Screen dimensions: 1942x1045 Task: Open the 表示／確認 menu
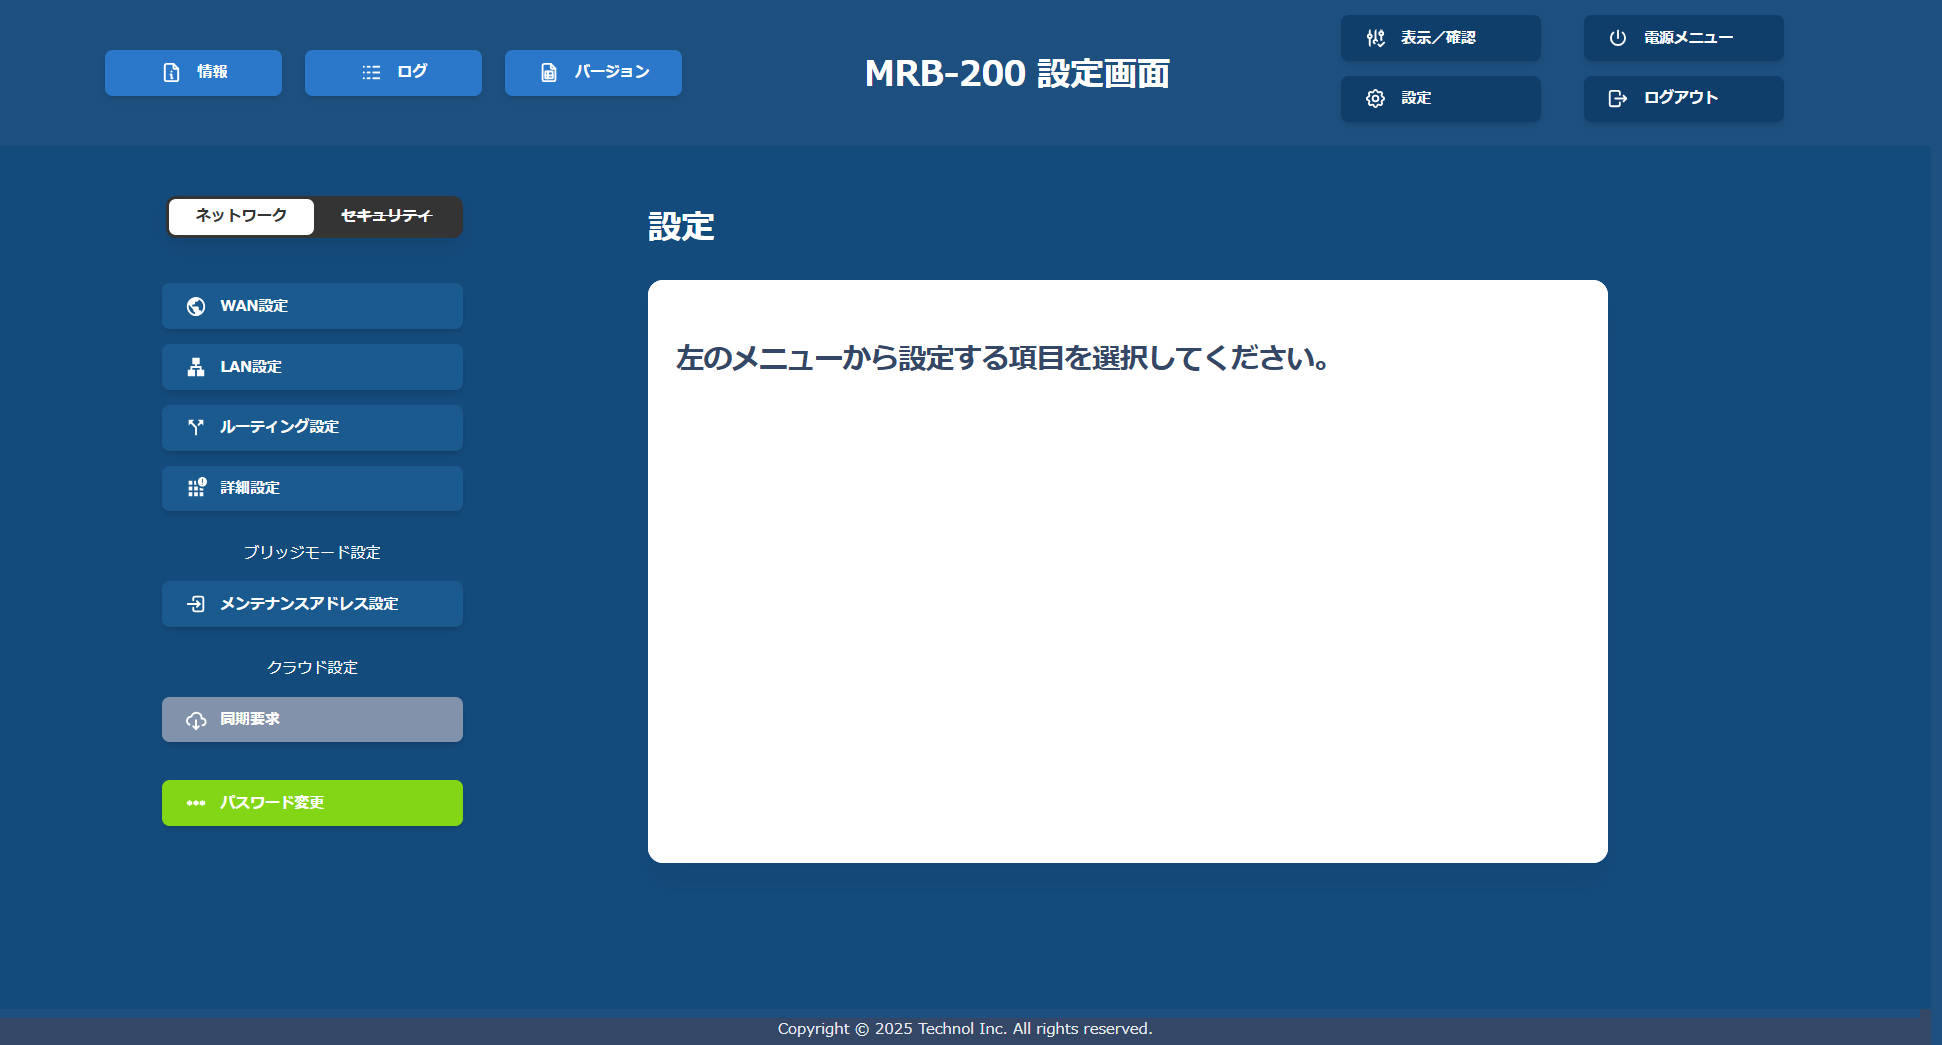1440,38
